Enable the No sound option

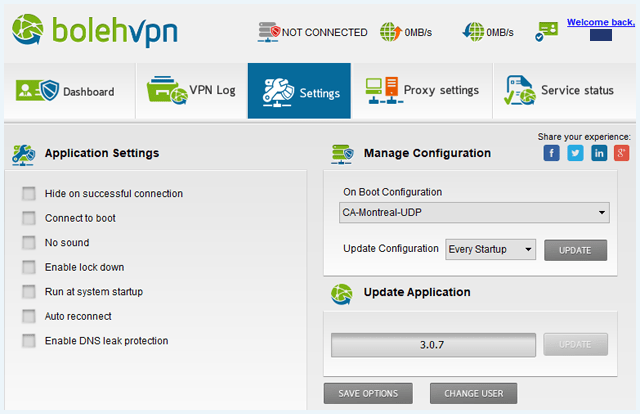point(29,243)
